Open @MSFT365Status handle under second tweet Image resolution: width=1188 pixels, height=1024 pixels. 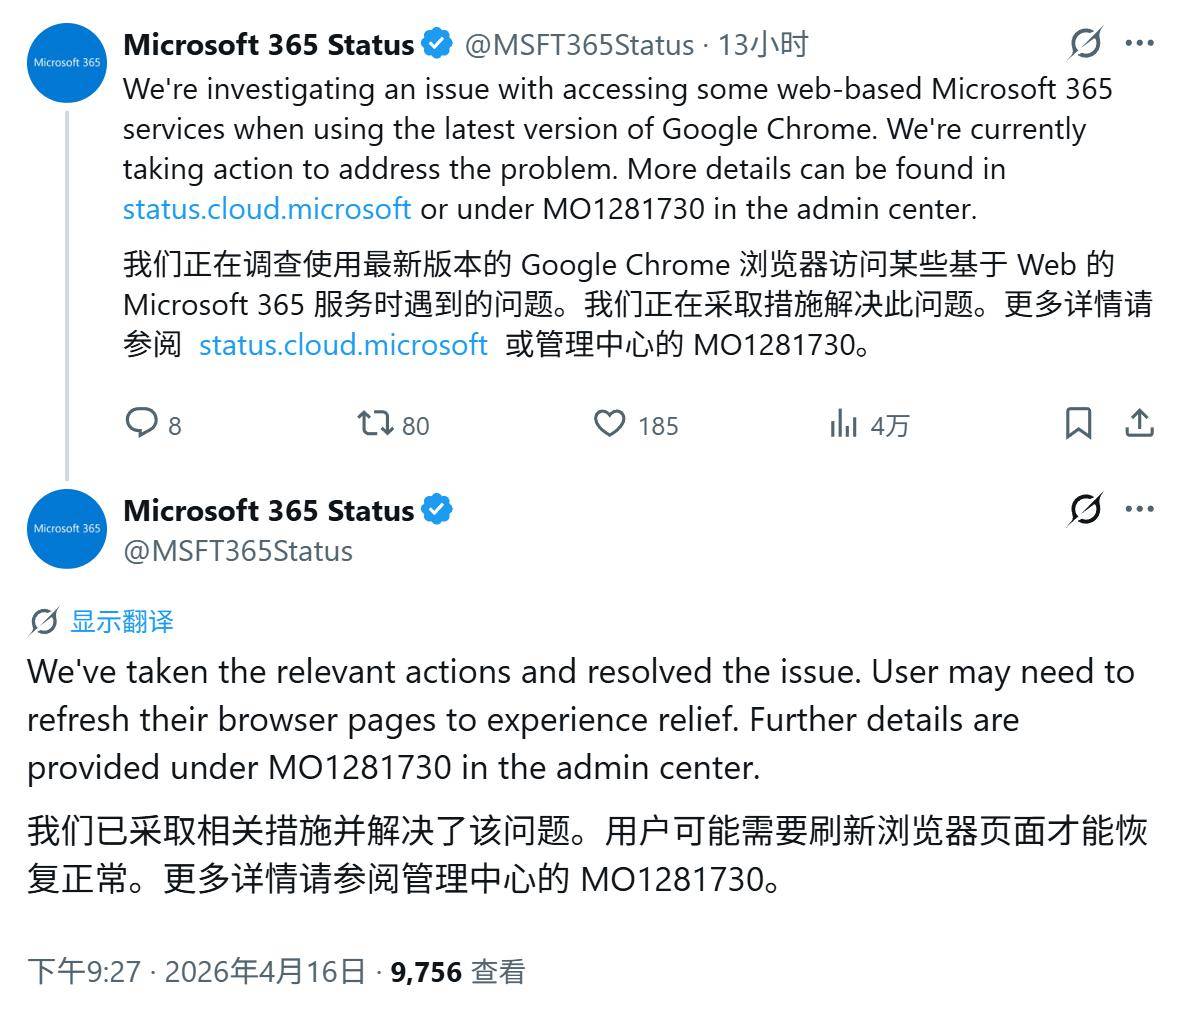tap(237, 551)
